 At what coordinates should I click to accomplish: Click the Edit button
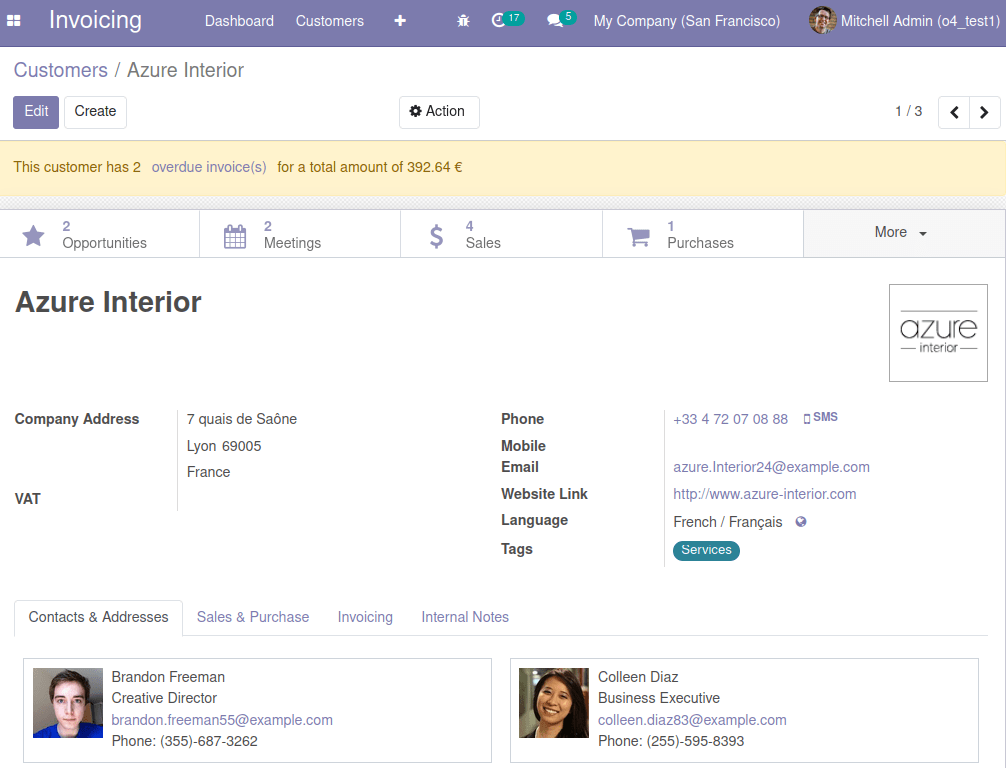click(x=36, y=112)
